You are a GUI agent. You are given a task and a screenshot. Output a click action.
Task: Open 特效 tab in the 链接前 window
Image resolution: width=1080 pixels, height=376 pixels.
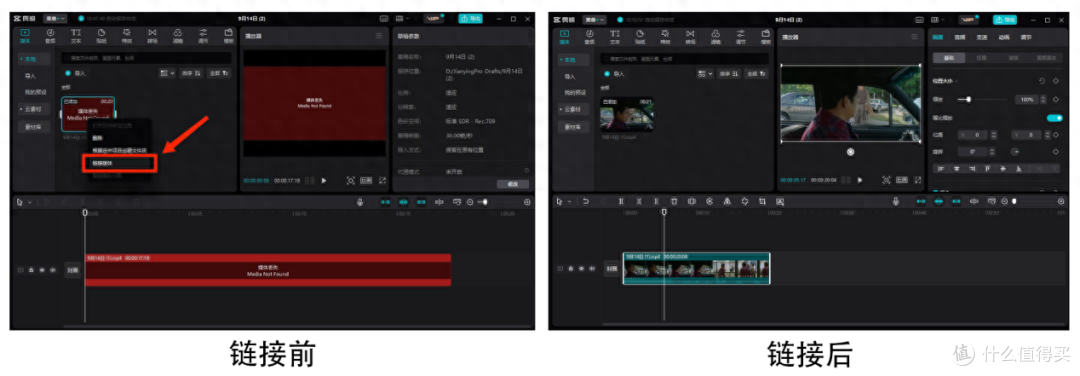click(x=127, y=36)
